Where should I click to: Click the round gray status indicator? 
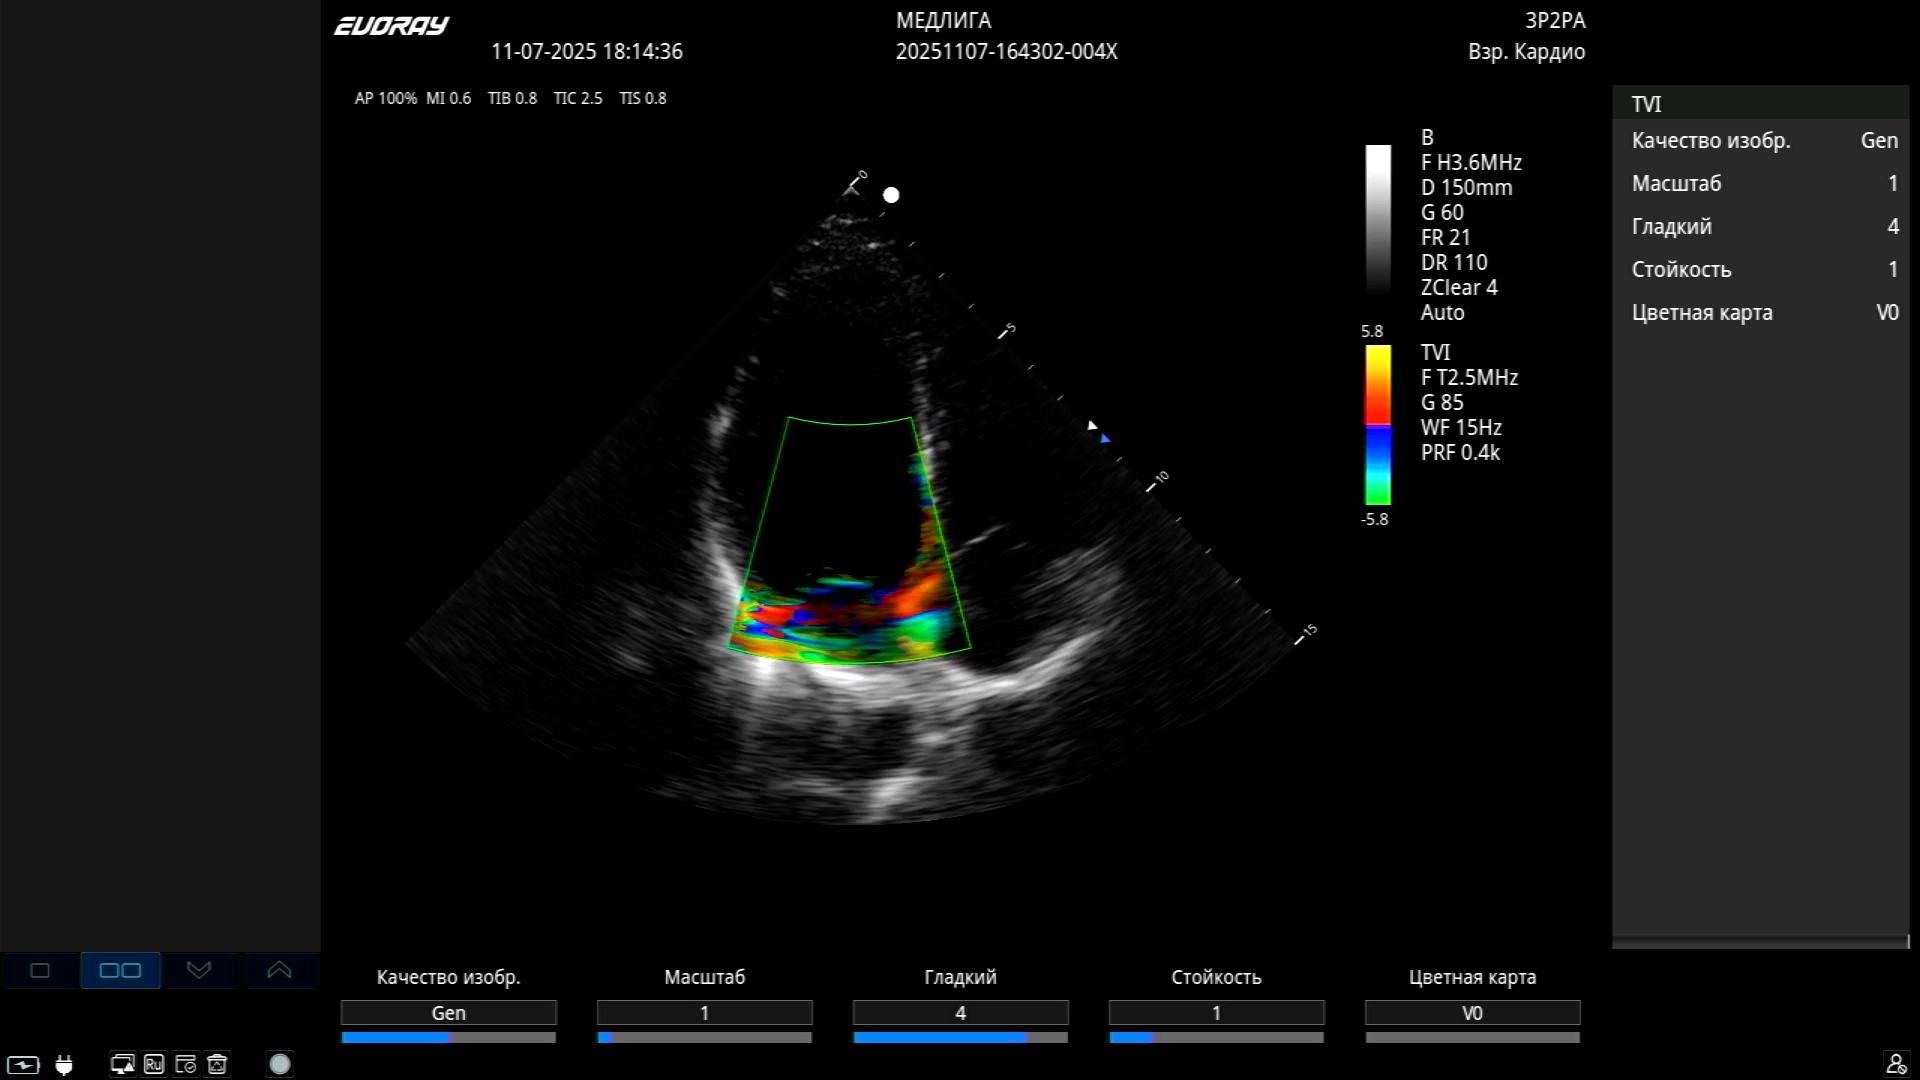(x=280, y=1065)
